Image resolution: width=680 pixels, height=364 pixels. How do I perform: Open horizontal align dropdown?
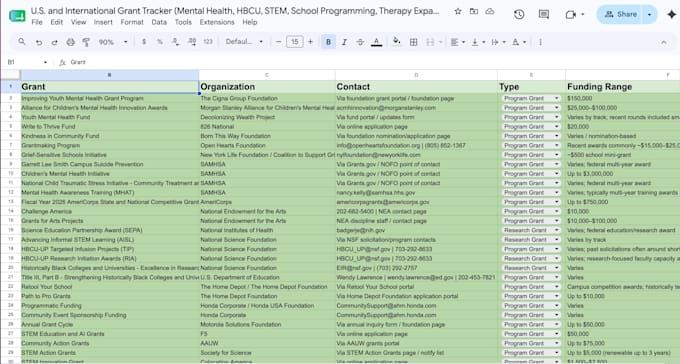tap(458, 42)
